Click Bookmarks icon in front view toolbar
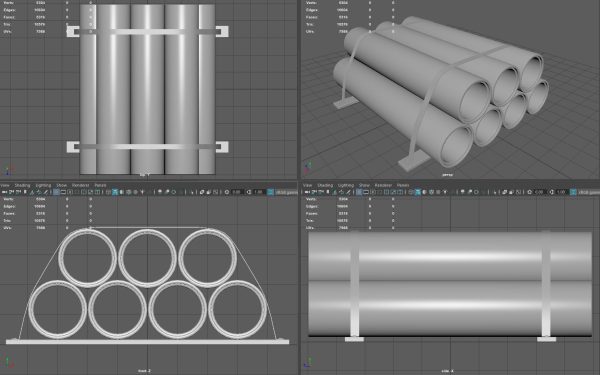Image resolution: width=600 pixels, height=375 pixels. 25,192
